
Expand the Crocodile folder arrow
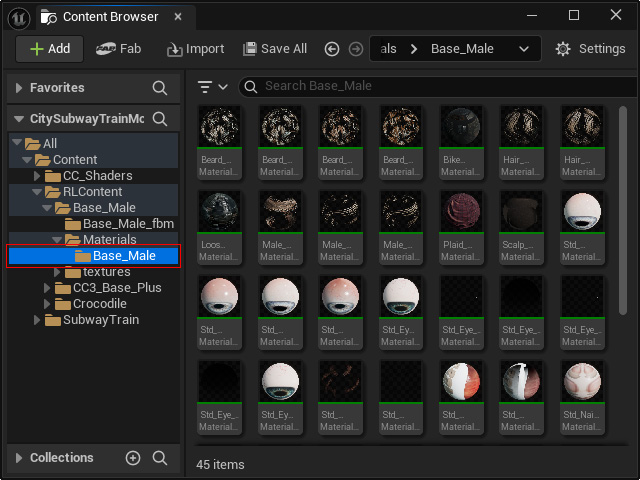[x=47, y=304]
